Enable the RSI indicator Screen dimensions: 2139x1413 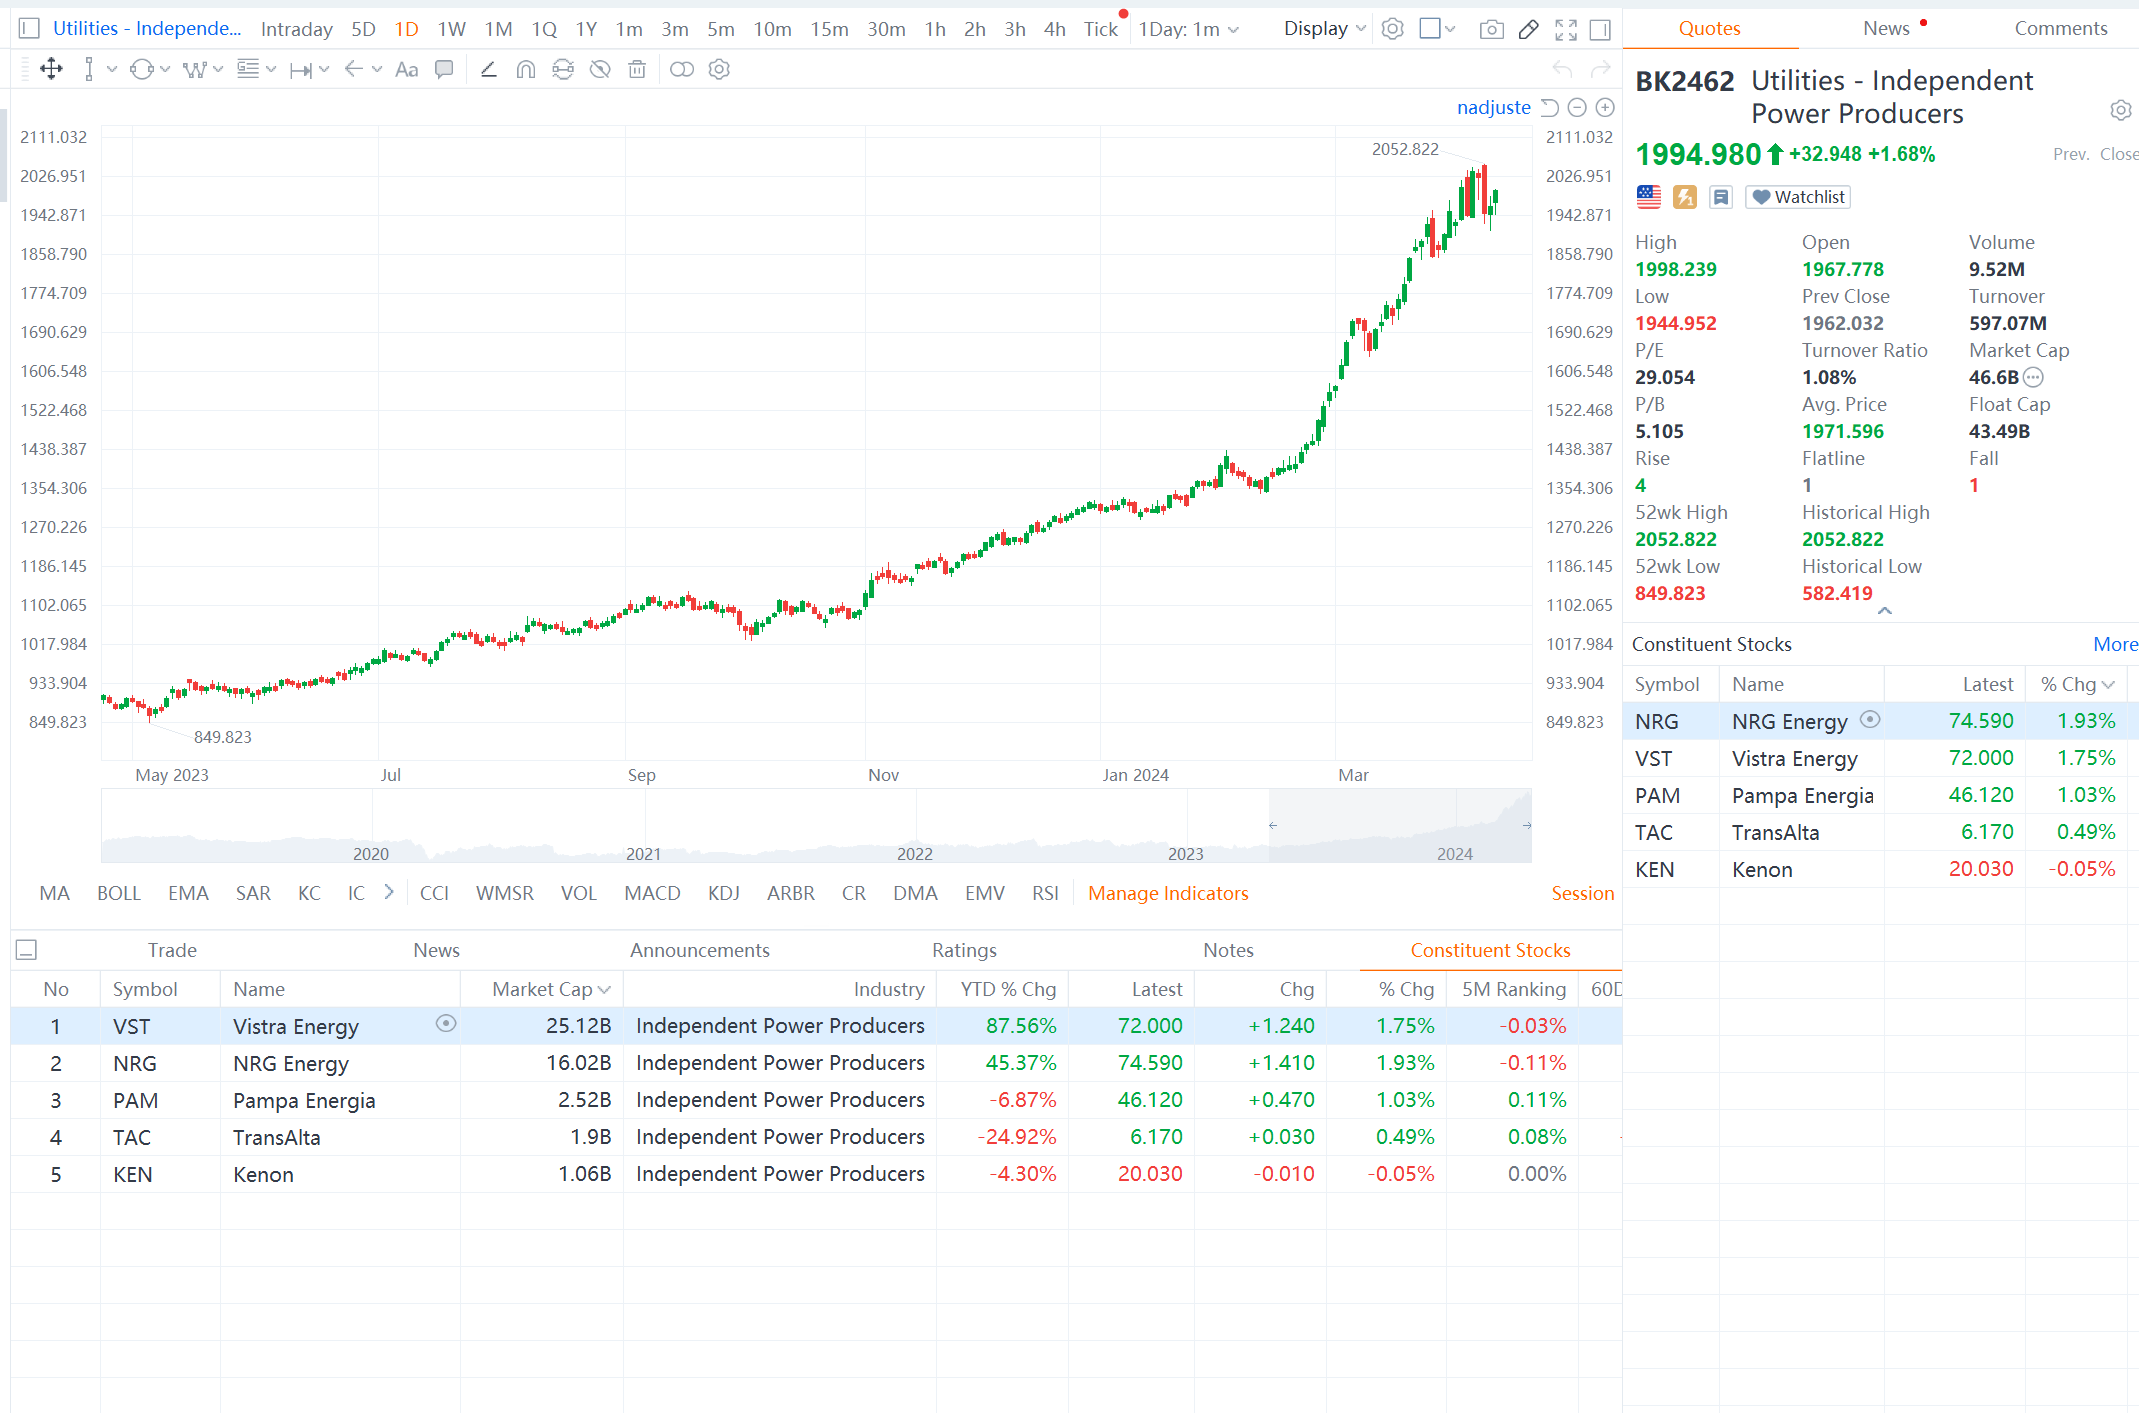point(1045,893)
